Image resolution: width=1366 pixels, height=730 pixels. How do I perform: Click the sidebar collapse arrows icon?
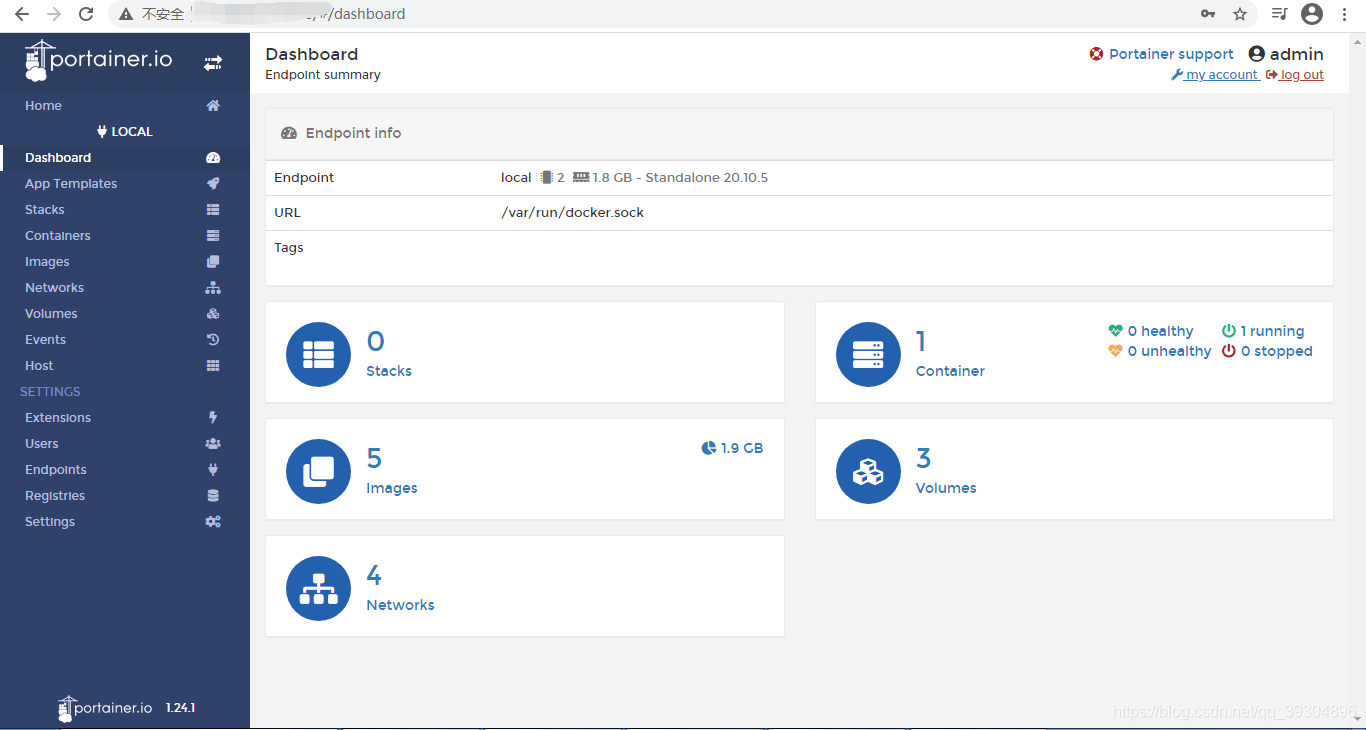point(213,63)
